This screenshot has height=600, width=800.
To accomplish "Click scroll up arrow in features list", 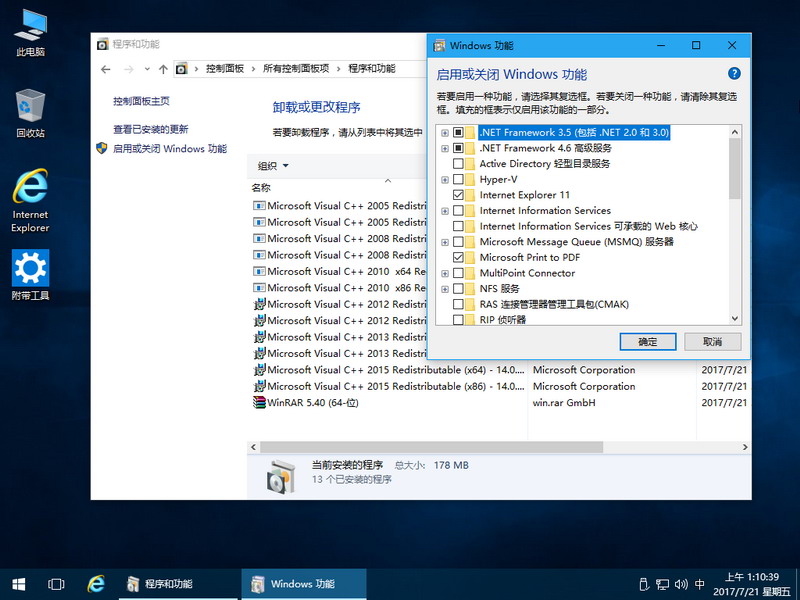I will 735,132.
